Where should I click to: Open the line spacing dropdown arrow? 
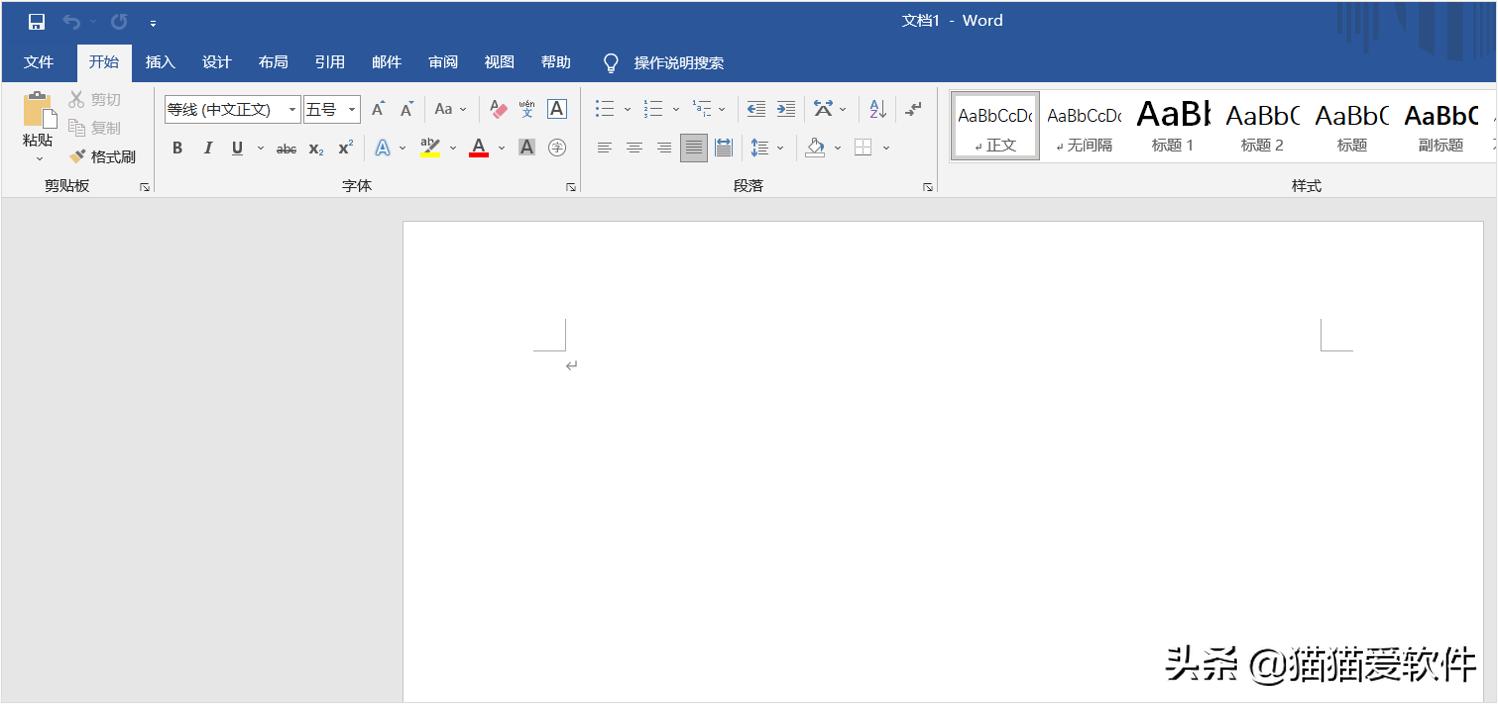779,147
